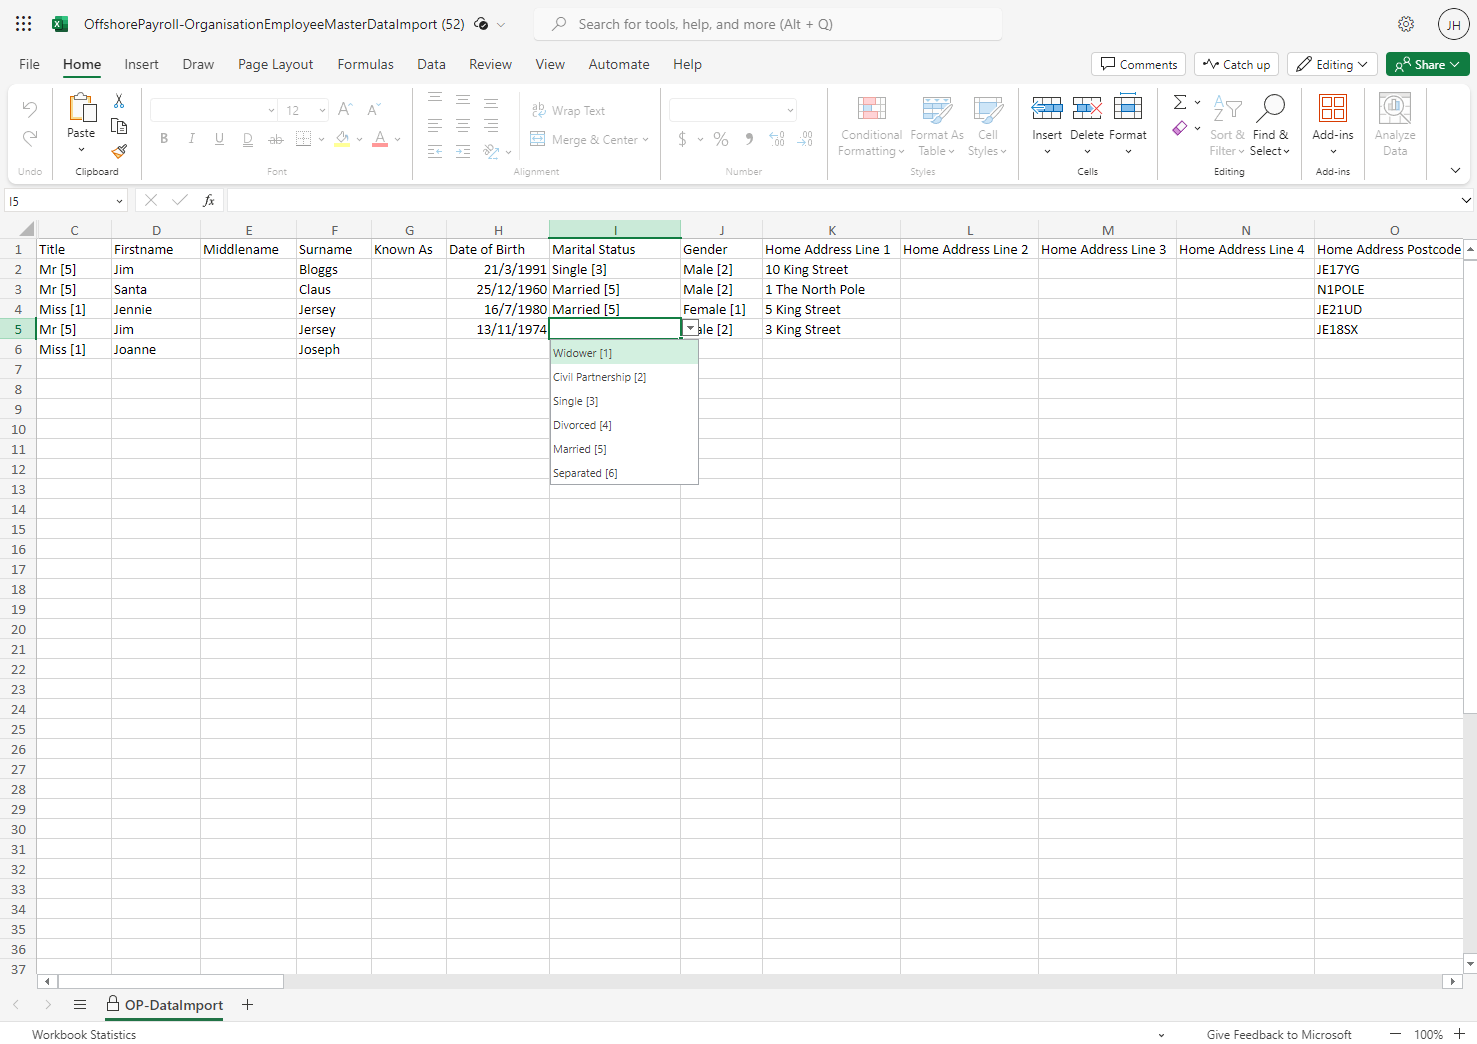Open the Settings gear icon
This screenshot has height=1044, width=1477.
click(x=1406, y=24)
